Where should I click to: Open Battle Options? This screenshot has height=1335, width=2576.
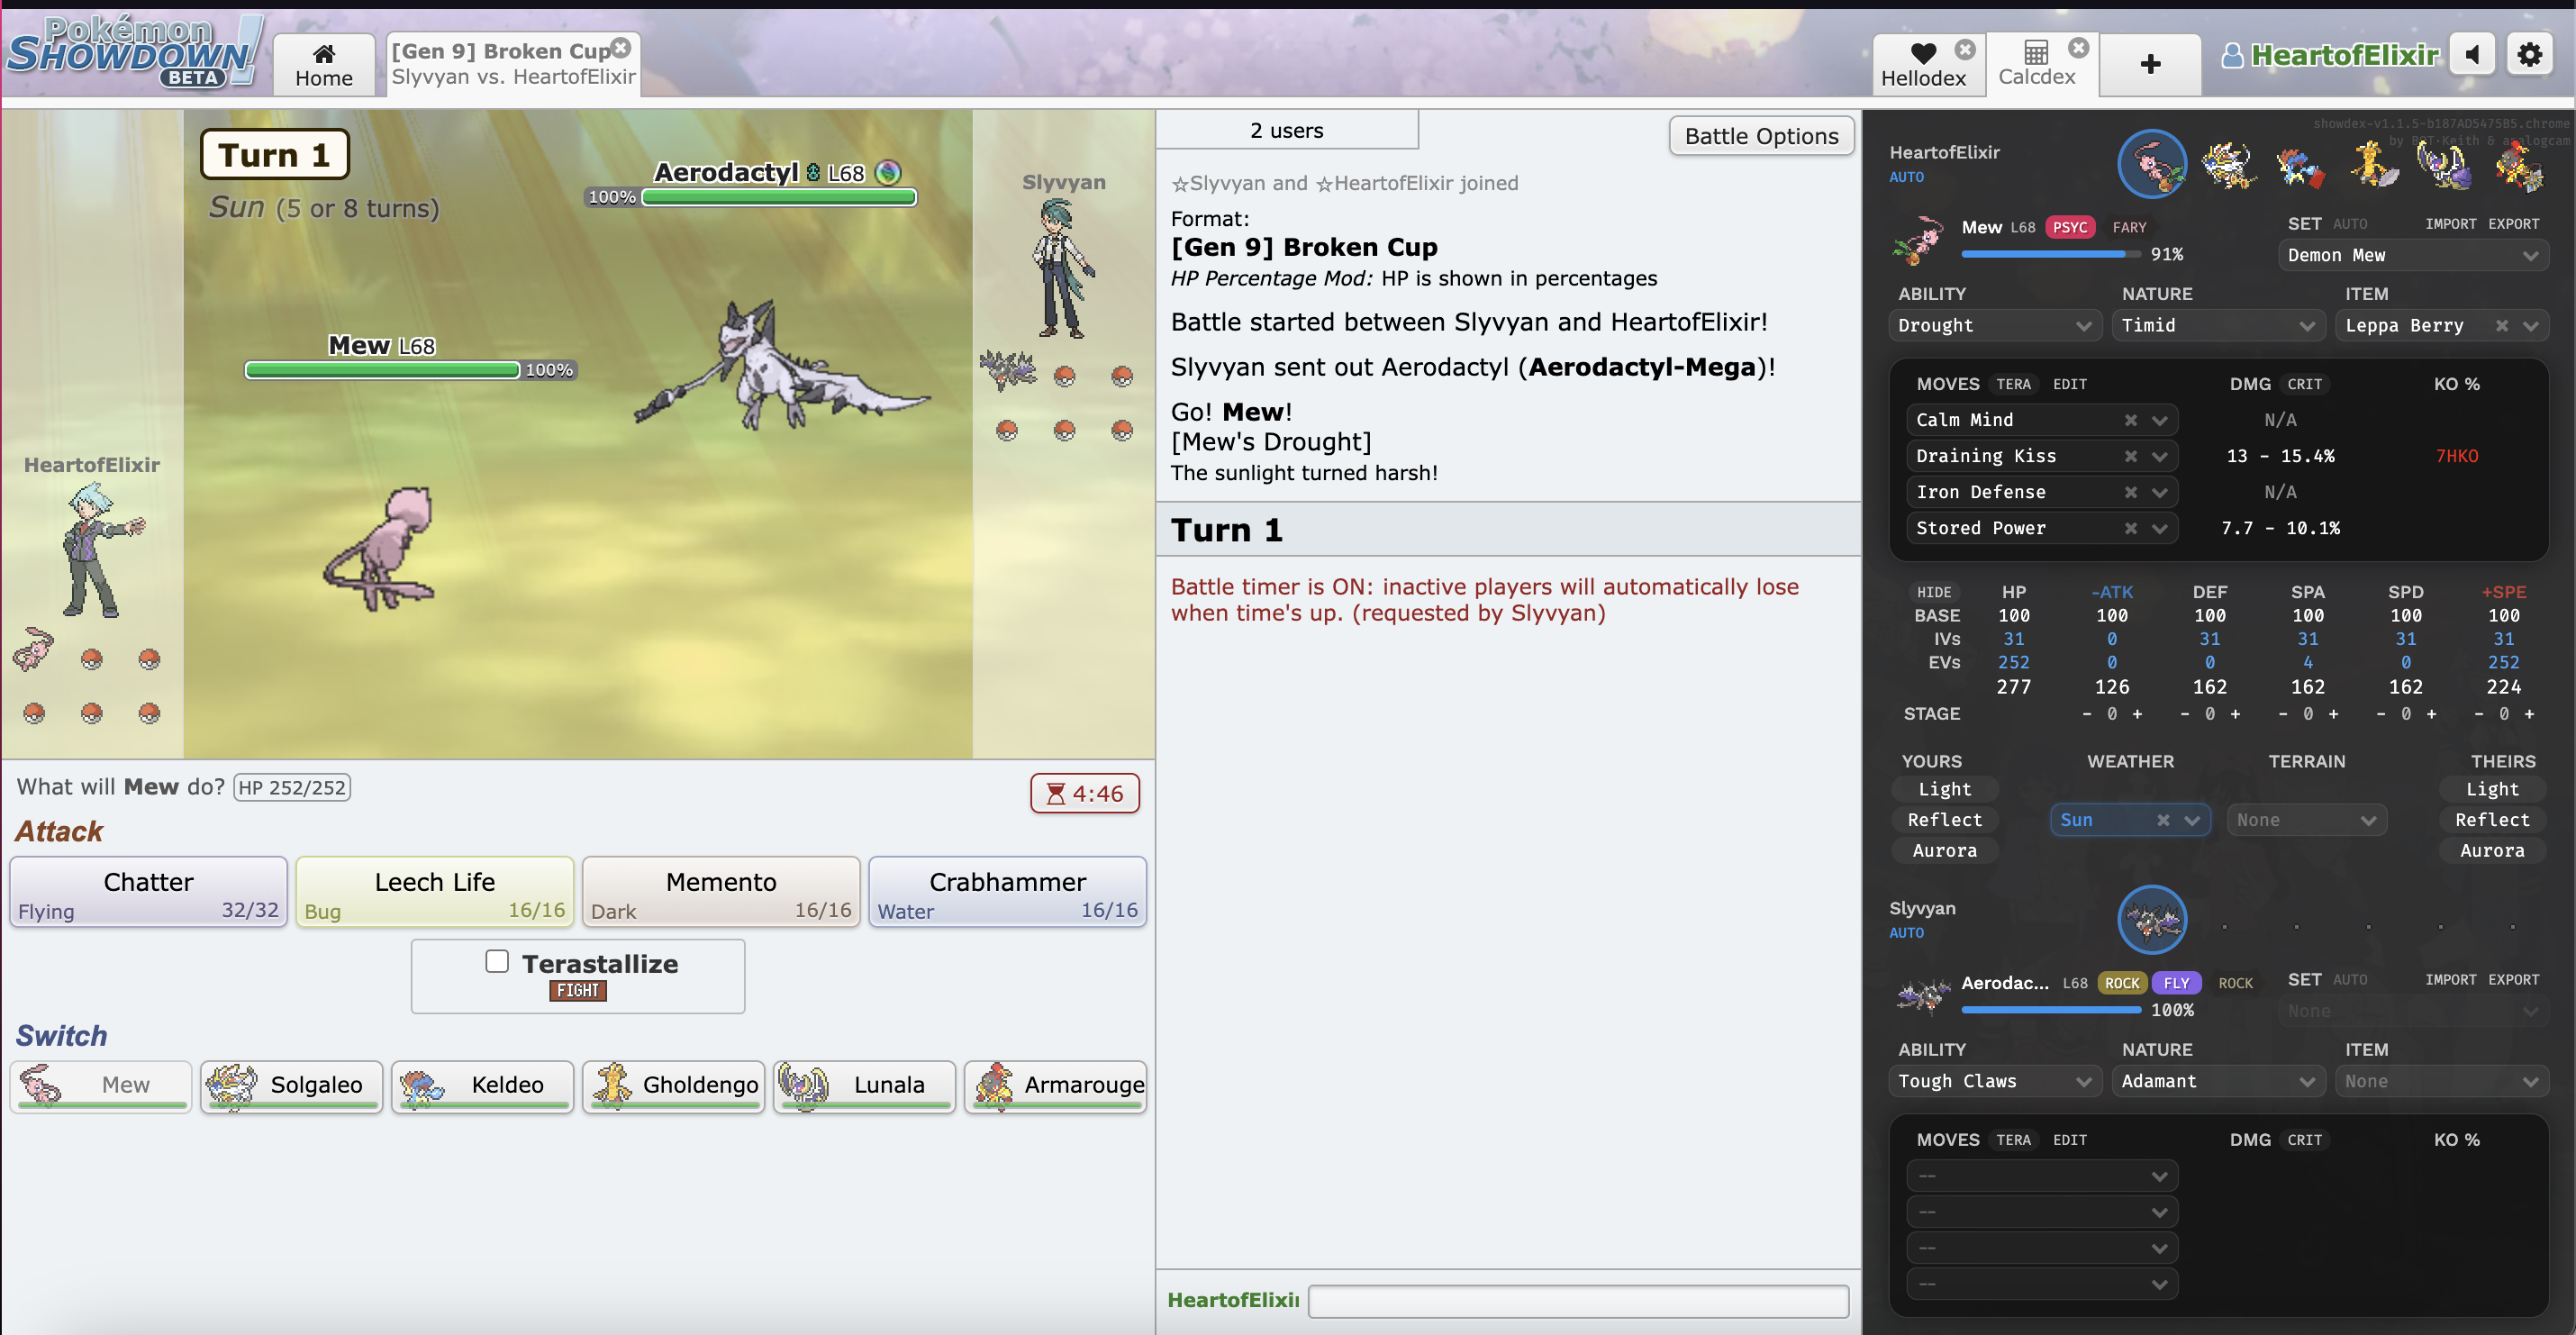pyautogui.click(x=1761, y=136)
